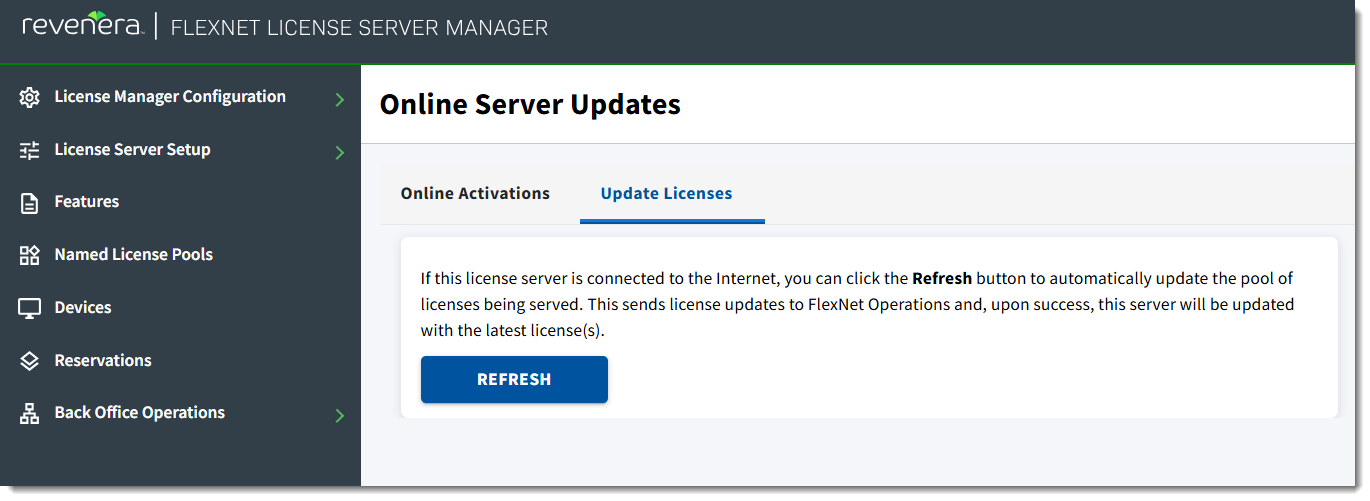The image size is (1370, 501).
Task: Select the Update Licenses tab
Action: coord(666,193)
